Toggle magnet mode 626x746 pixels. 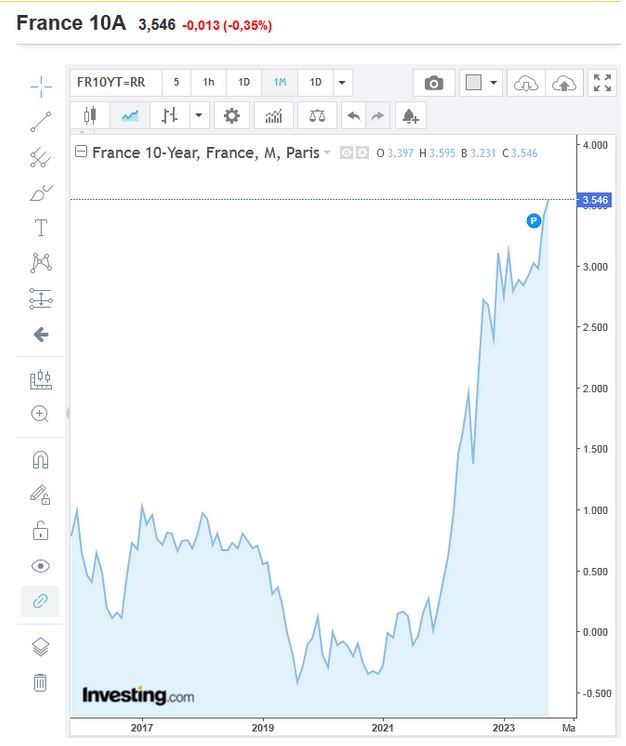point(40,460)
